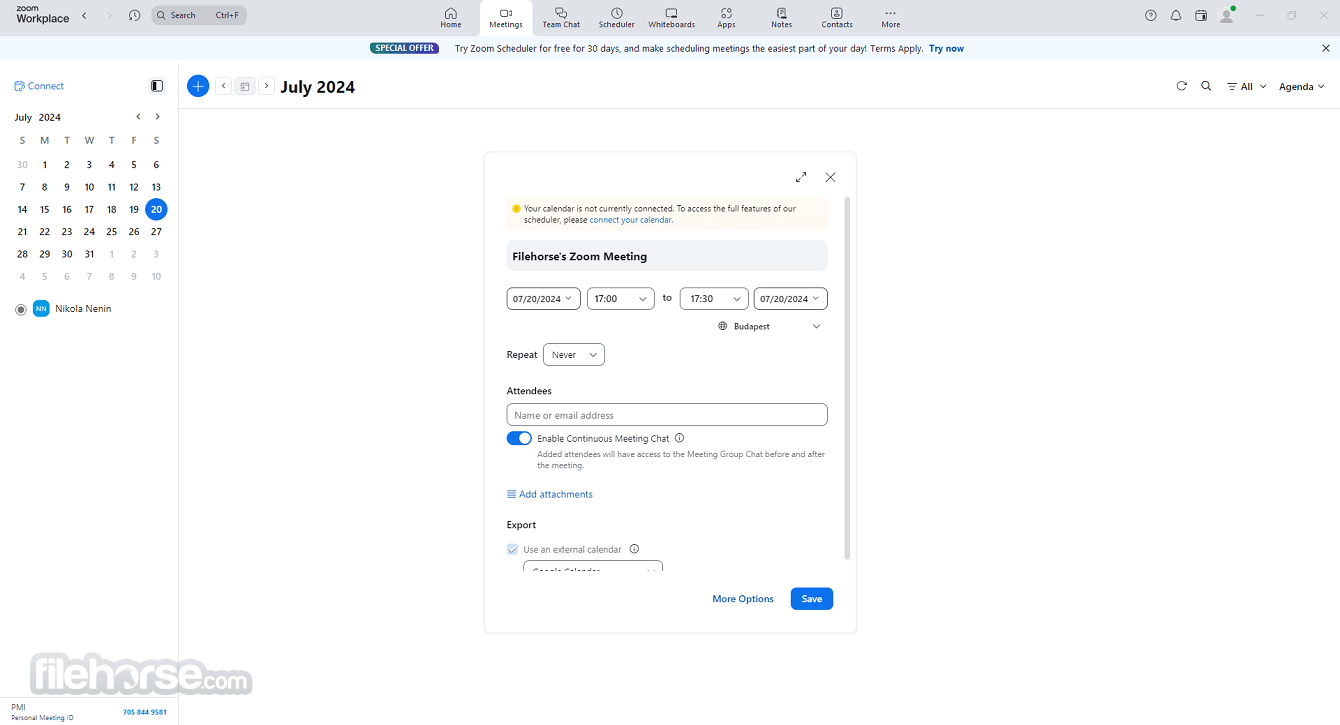This screenshot has width=1340, height=725.
Task: Open the profile avatar menu
Action: click(1227, 15)
